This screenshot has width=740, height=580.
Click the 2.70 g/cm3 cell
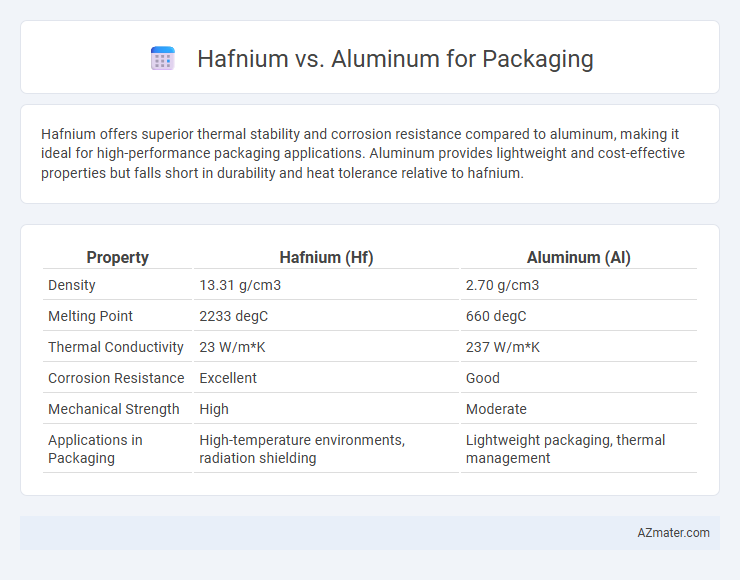[579, 285]
